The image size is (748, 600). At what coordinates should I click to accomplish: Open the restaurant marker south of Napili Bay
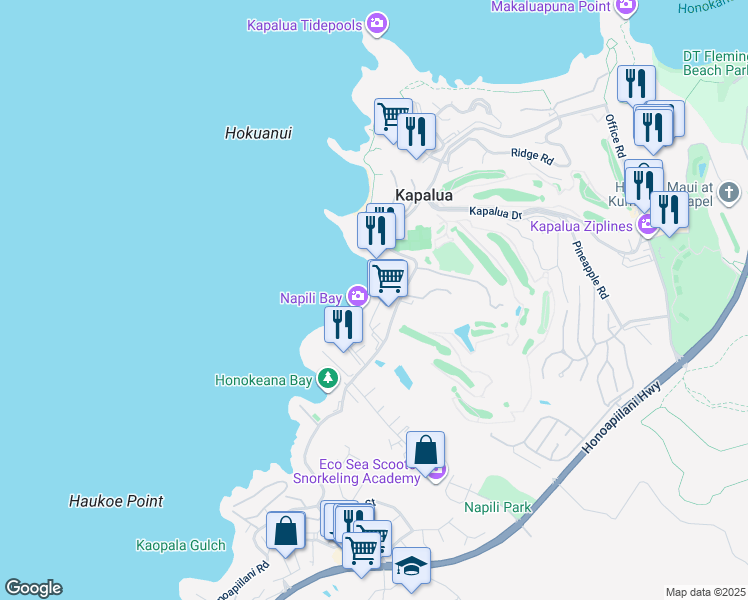coord(343,328)
